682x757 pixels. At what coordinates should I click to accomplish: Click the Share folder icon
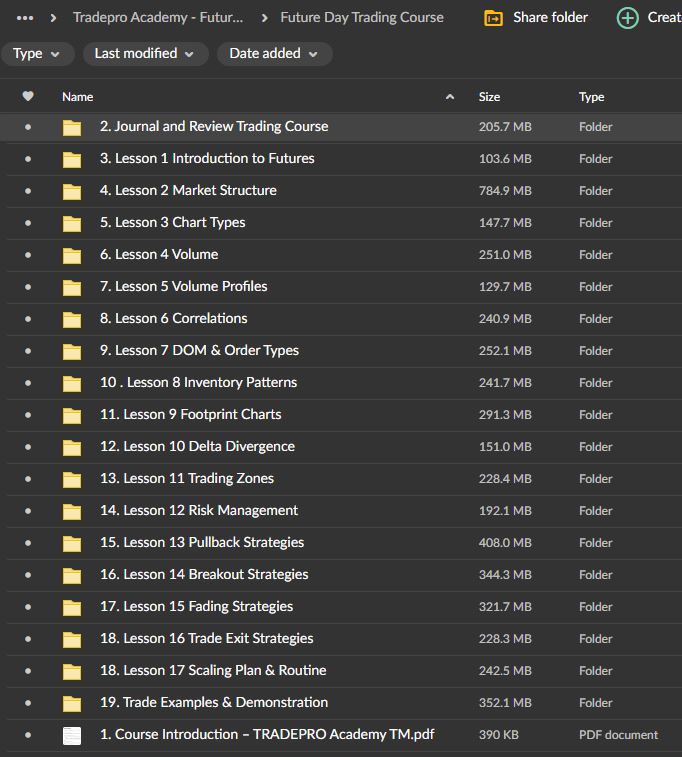[x=493, y=18]
